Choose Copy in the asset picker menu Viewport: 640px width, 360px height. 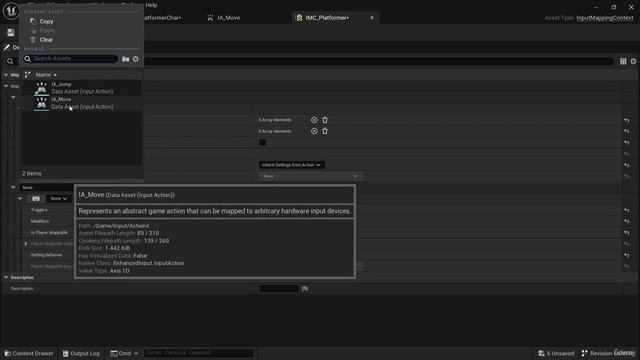(46, 21)
